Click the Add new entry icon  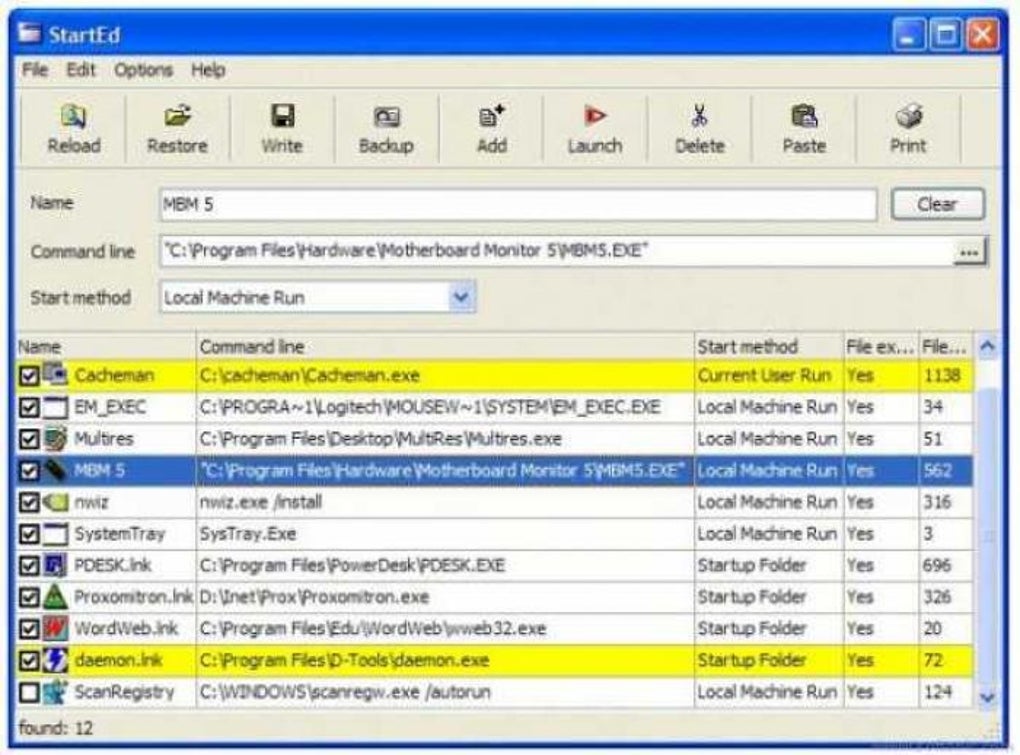point(491,116)
